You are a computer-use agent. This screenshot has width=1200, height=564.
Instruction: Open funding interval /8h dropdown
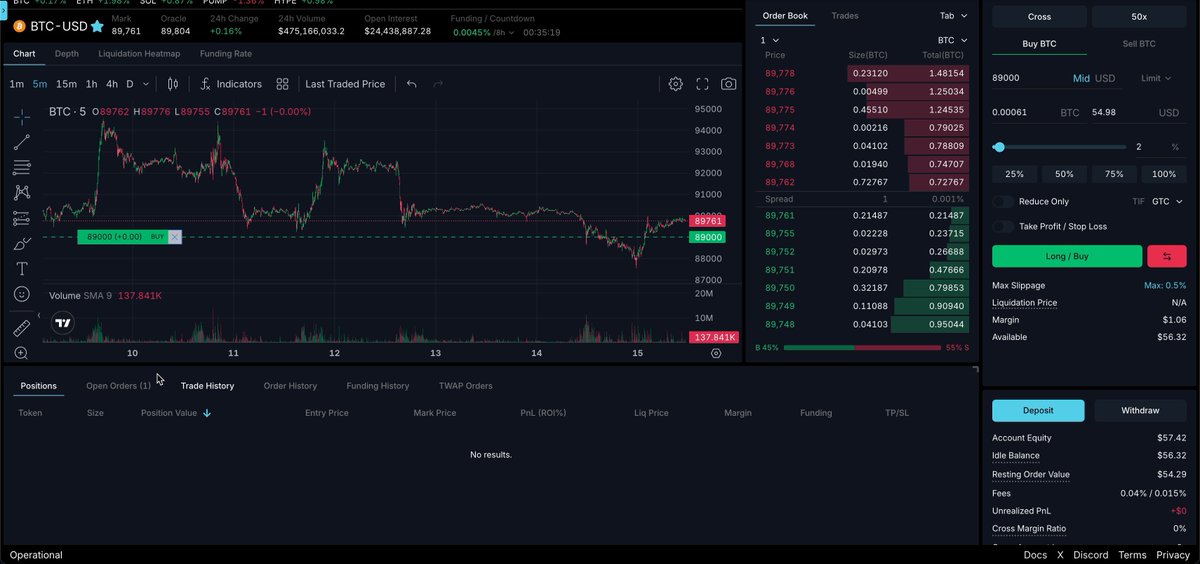point(505,32)
